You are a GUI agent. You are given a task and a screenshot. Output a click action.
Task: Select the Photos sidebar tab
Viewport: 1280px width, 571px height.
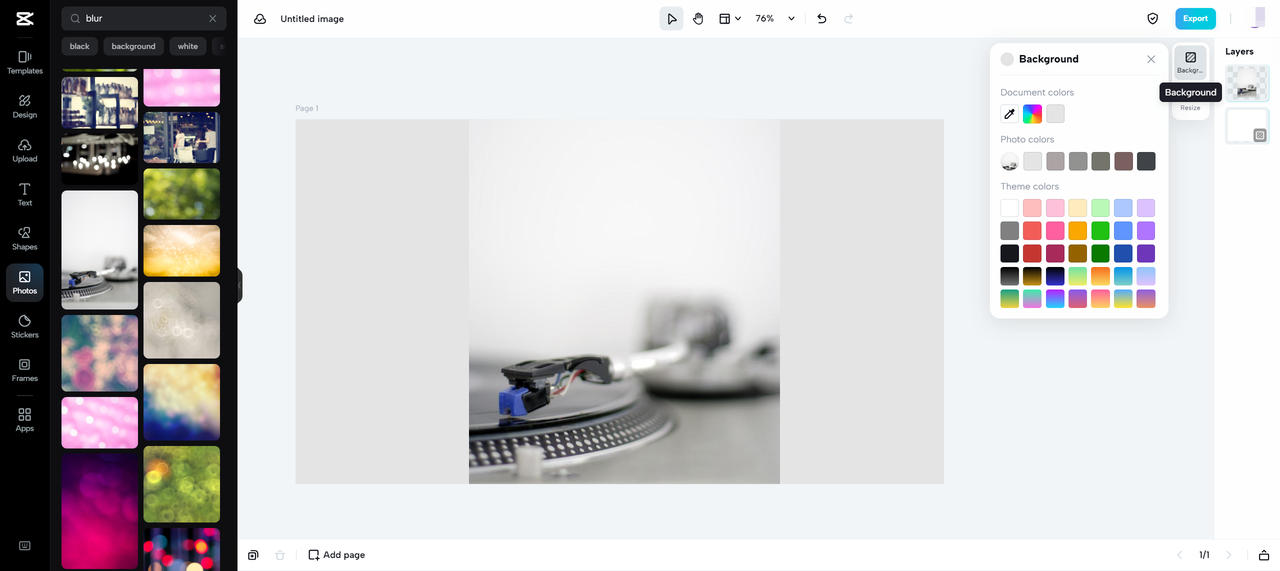(x=25, y=282)
